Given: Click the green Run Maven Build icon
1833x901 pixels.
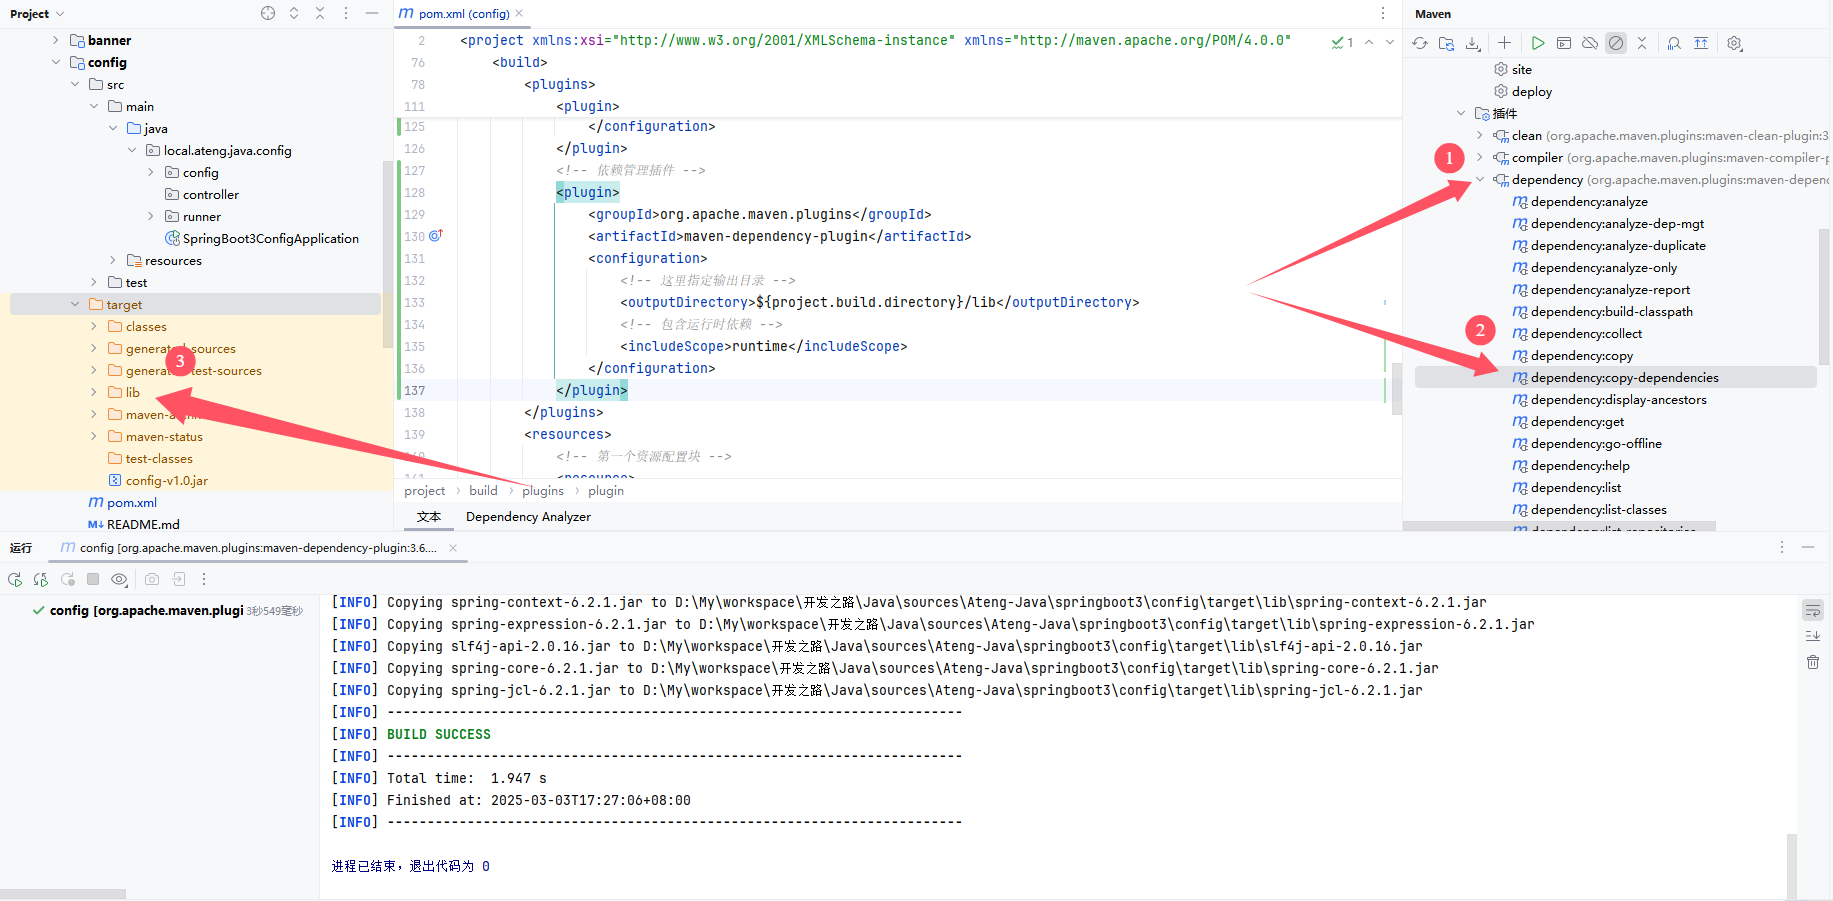Looking at the screenshot, I should [x=1538, y=43].
